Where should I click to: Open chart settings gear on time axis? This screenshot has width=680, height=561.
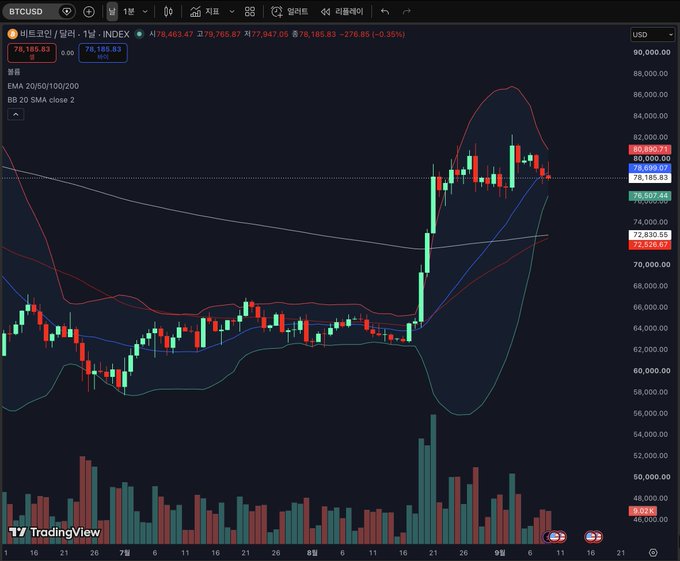point(653,553)
